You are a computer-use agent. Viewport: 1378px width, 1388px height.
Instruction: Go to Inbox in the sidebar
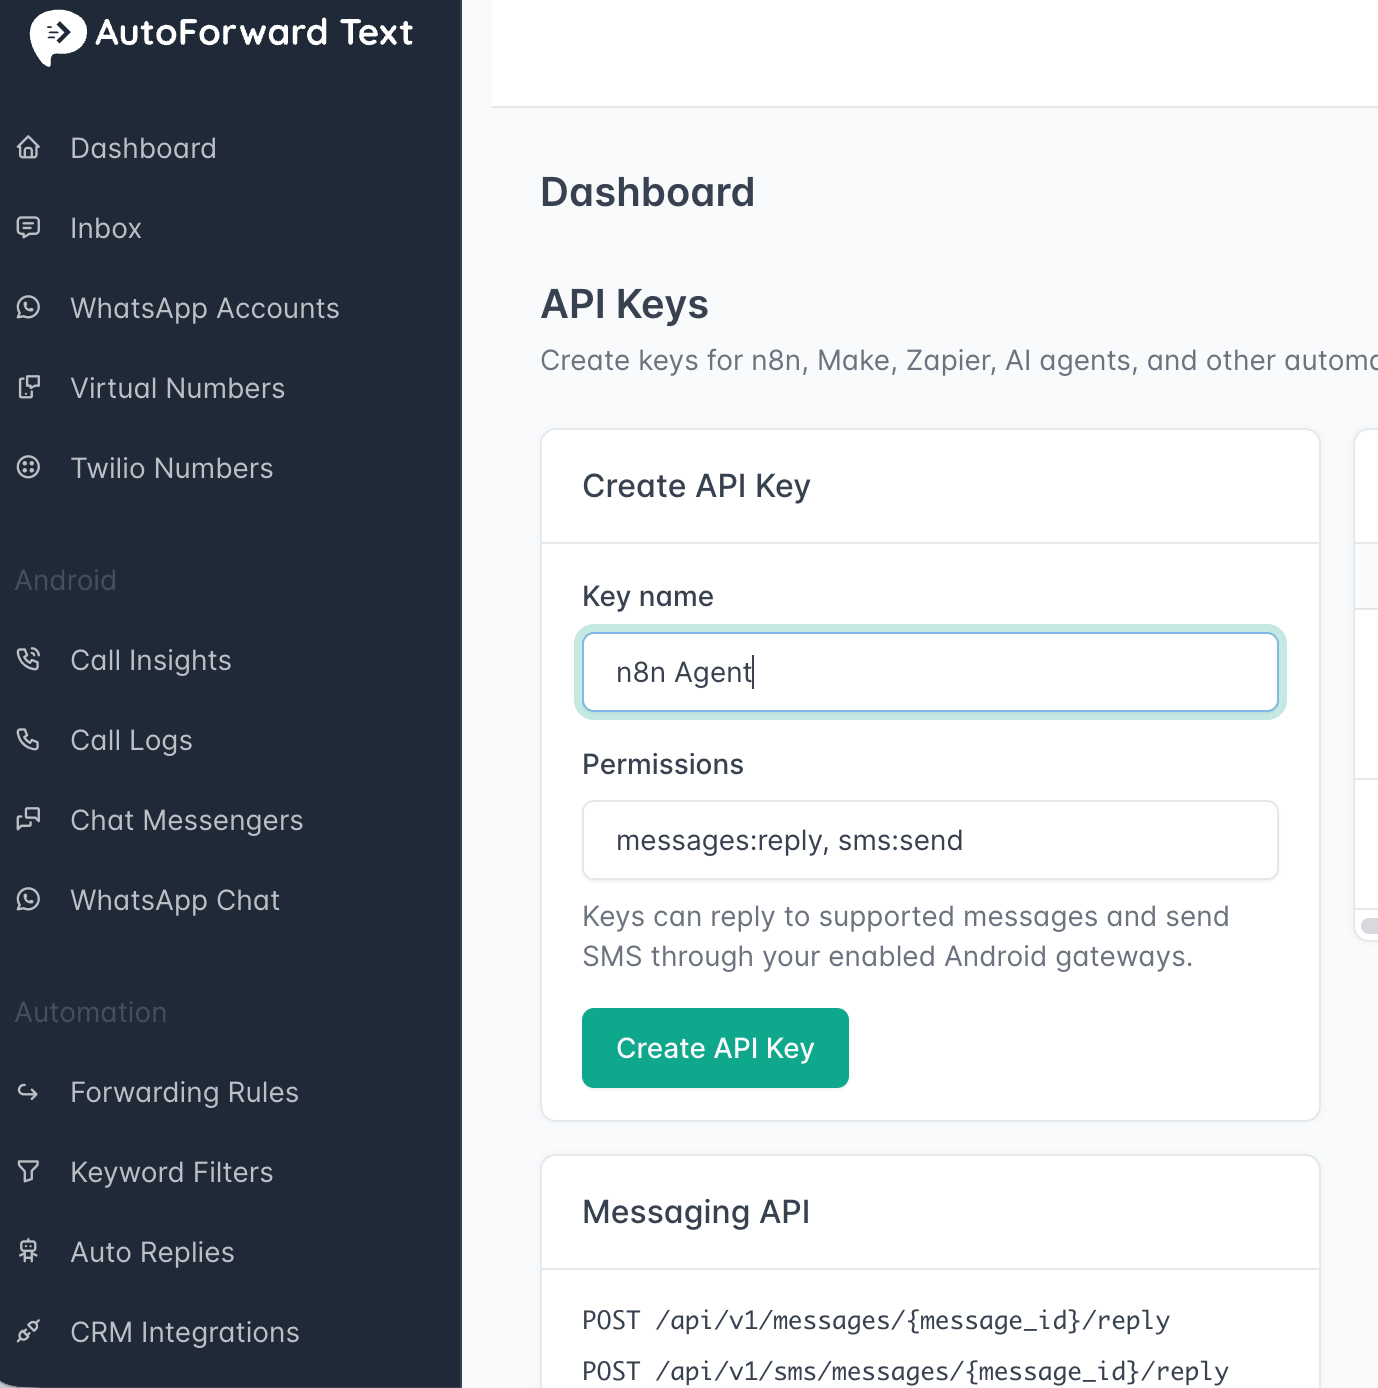106,228
